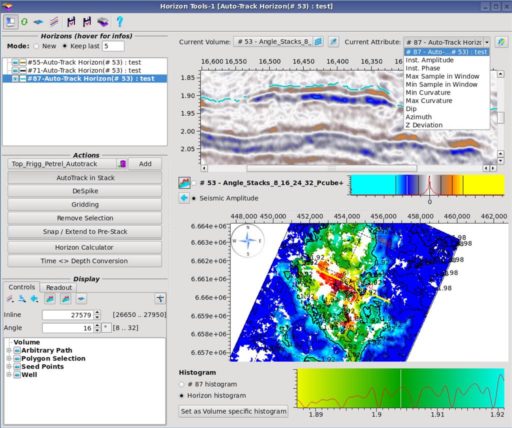Click the blue cube icon beside Current Volume
The image size is (512, 428).
click(x=318, y=42)
